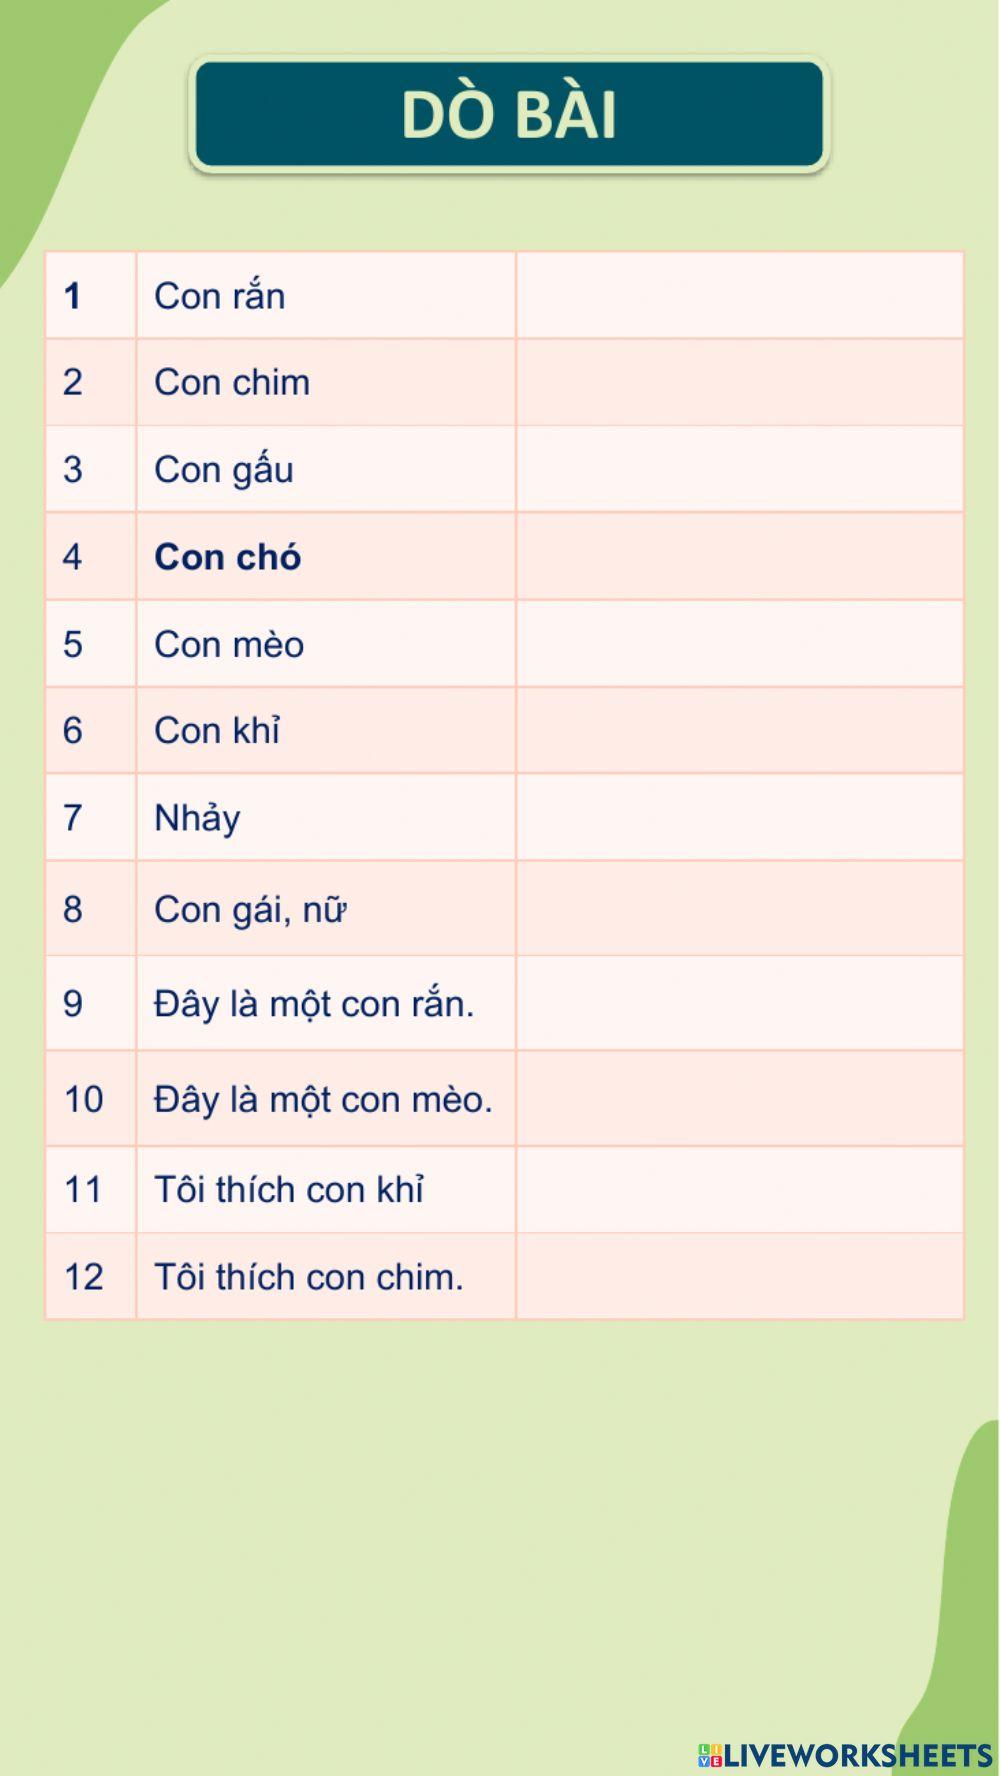The height and width of the screenshot is (1776, 1000).
Task: Click the answer field for Con khỉ
Action: 740,730
